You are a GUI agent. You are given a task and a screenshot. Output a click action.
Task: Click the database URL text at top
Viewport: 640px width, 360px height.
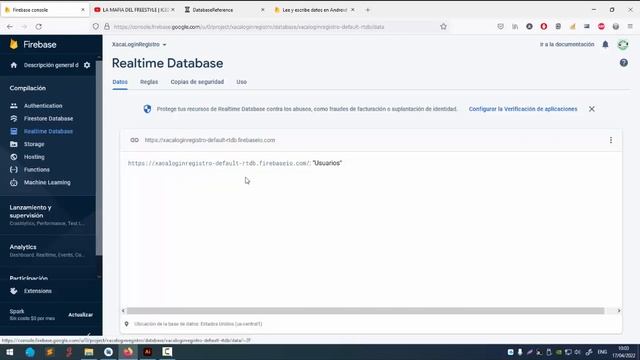[210, 140]
